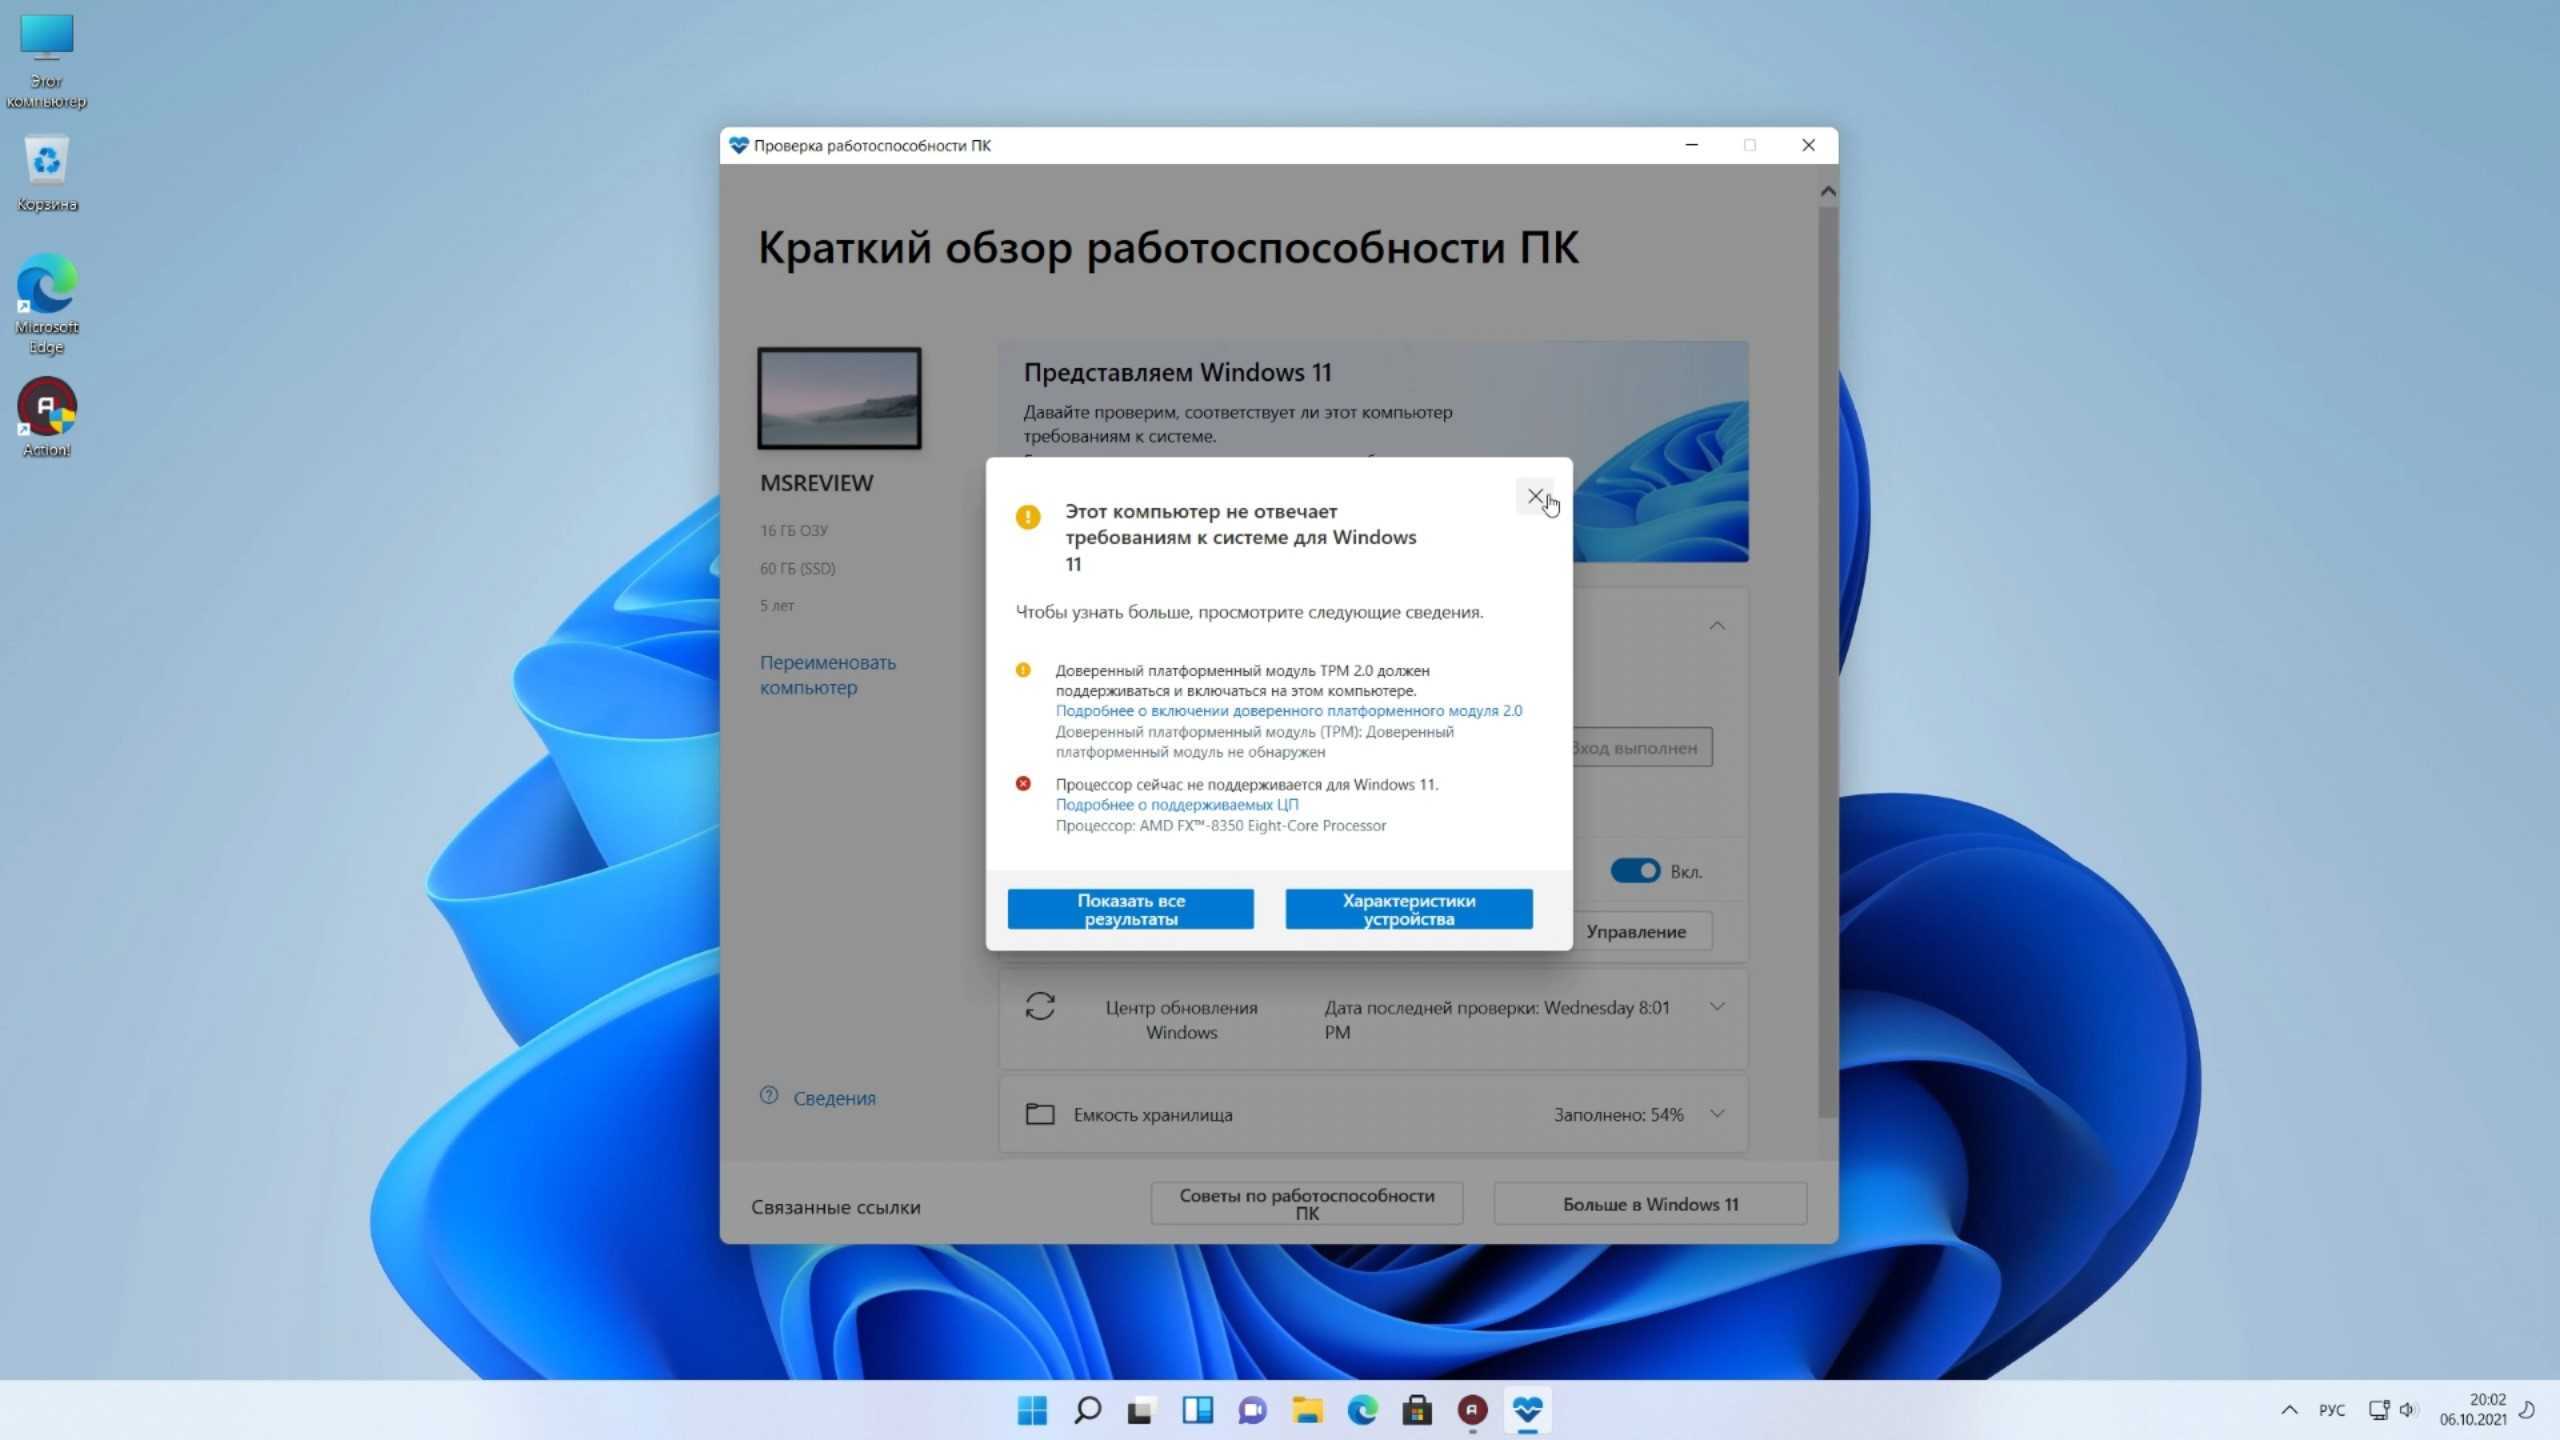
Task: Show hidden tray icons chevron
Action: [x=2289, y=1410]
